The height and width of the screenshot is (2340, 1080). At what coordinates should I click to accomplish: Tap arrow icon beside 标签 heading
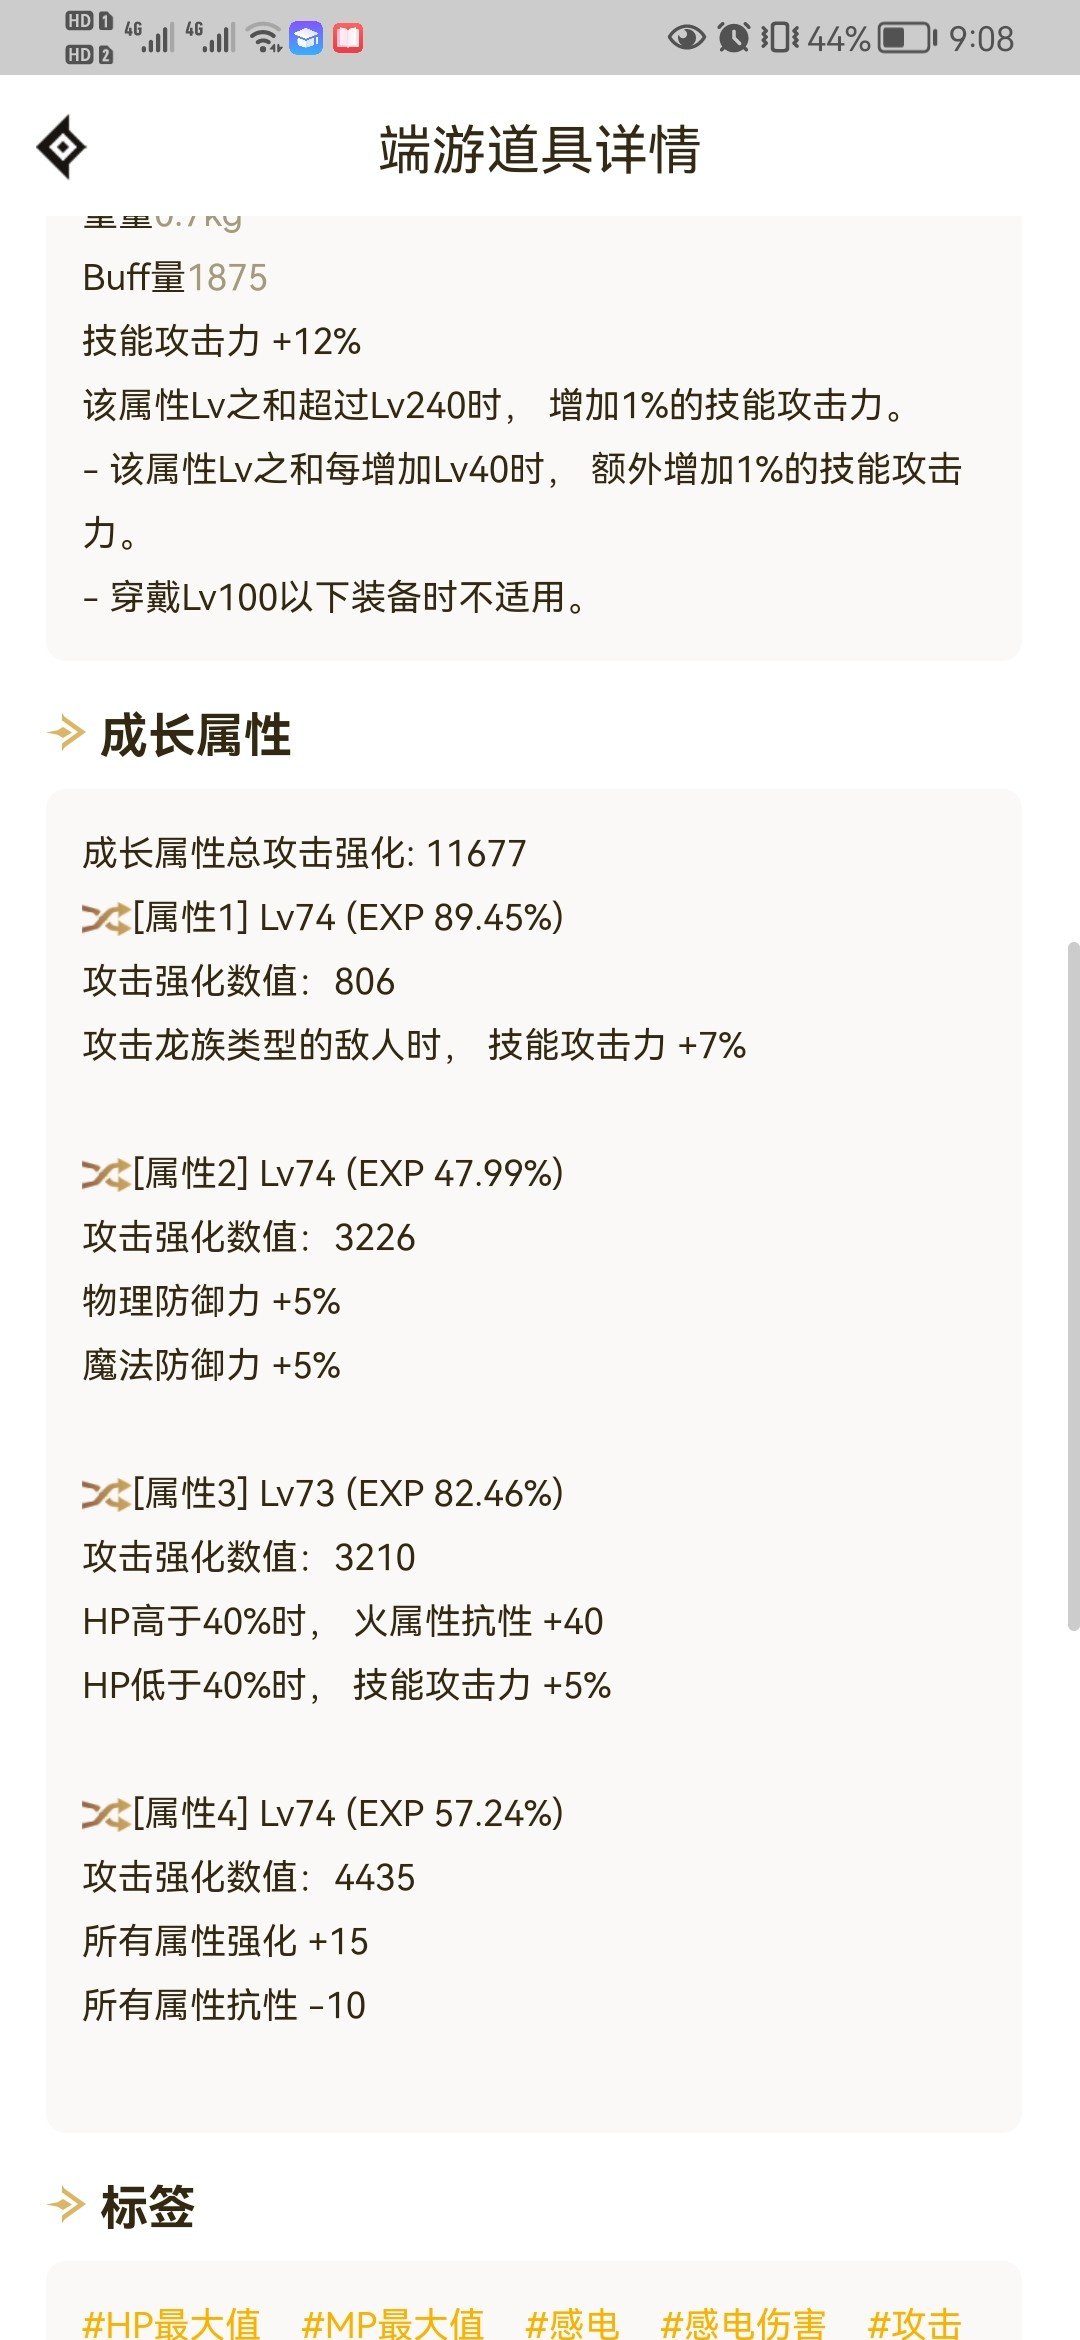tap(67, 2205)
